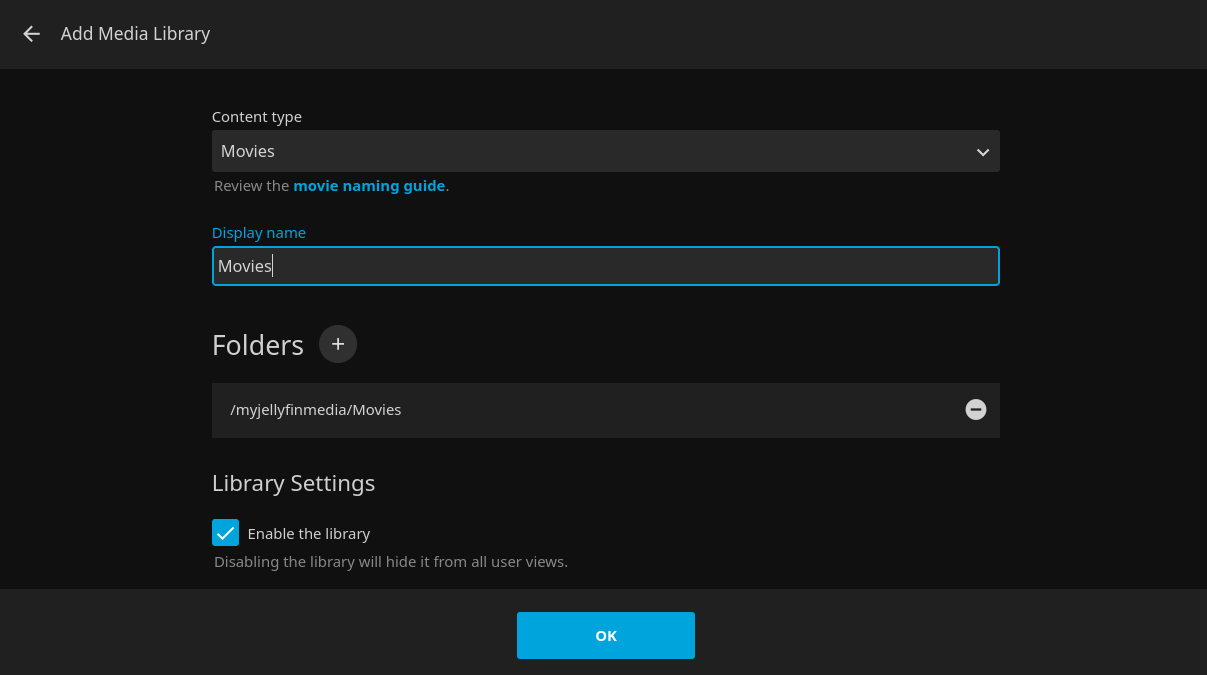Add a folder with the plus button
The width and height of the screenshot is (1207, 675).
click(x=338, y=344)
